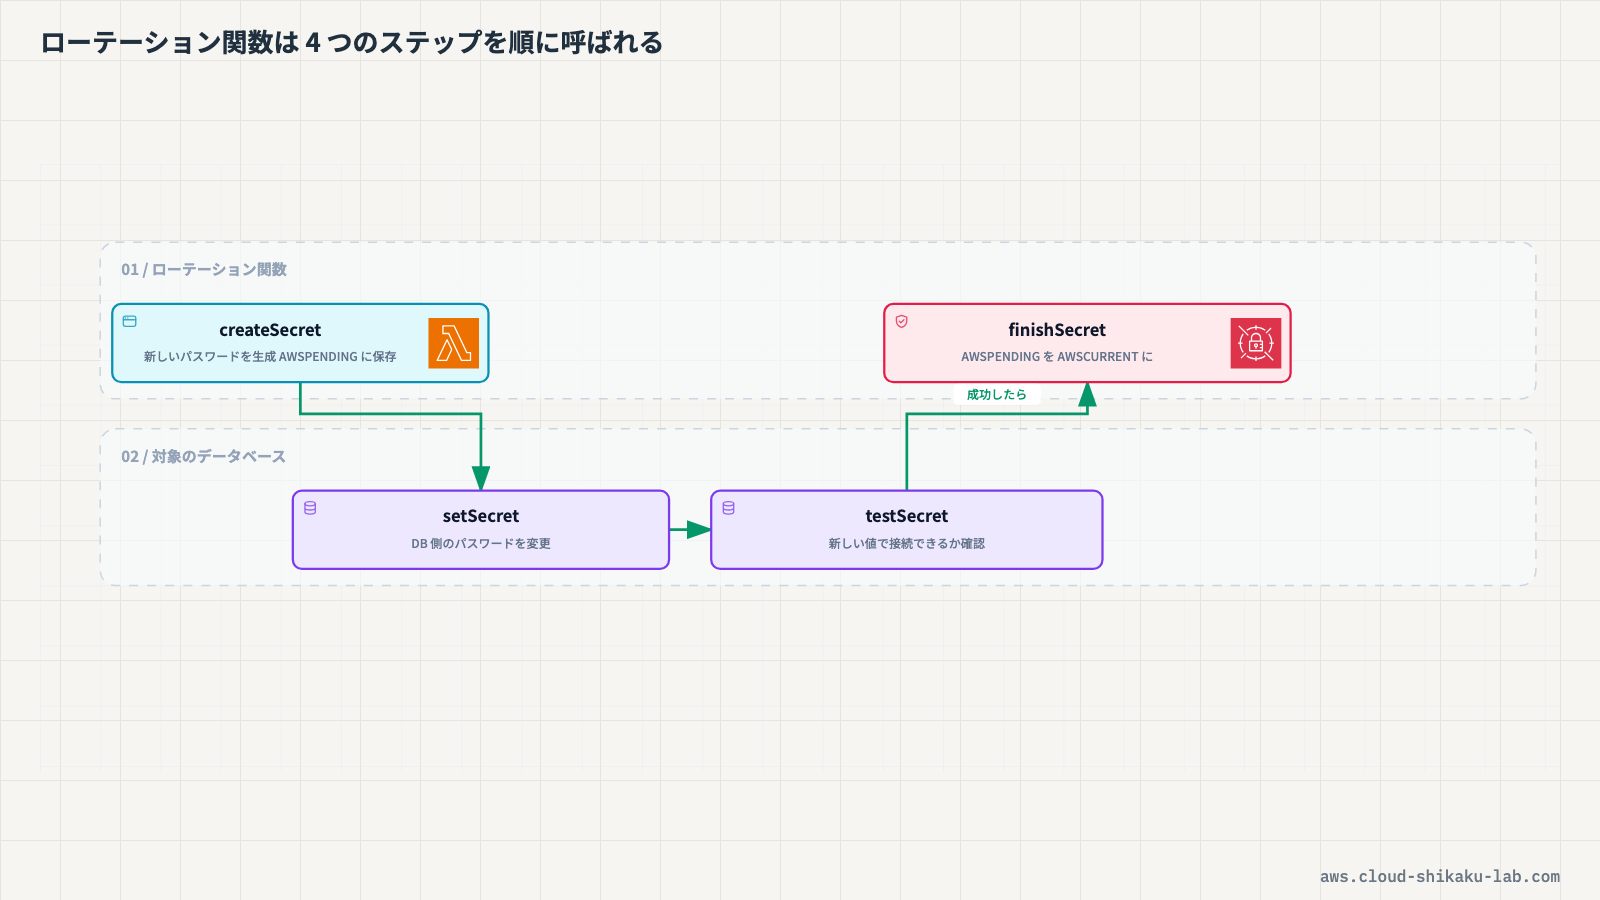
Task: Click the group label '01 / ローテーション関数'
Action: point(204,270)
